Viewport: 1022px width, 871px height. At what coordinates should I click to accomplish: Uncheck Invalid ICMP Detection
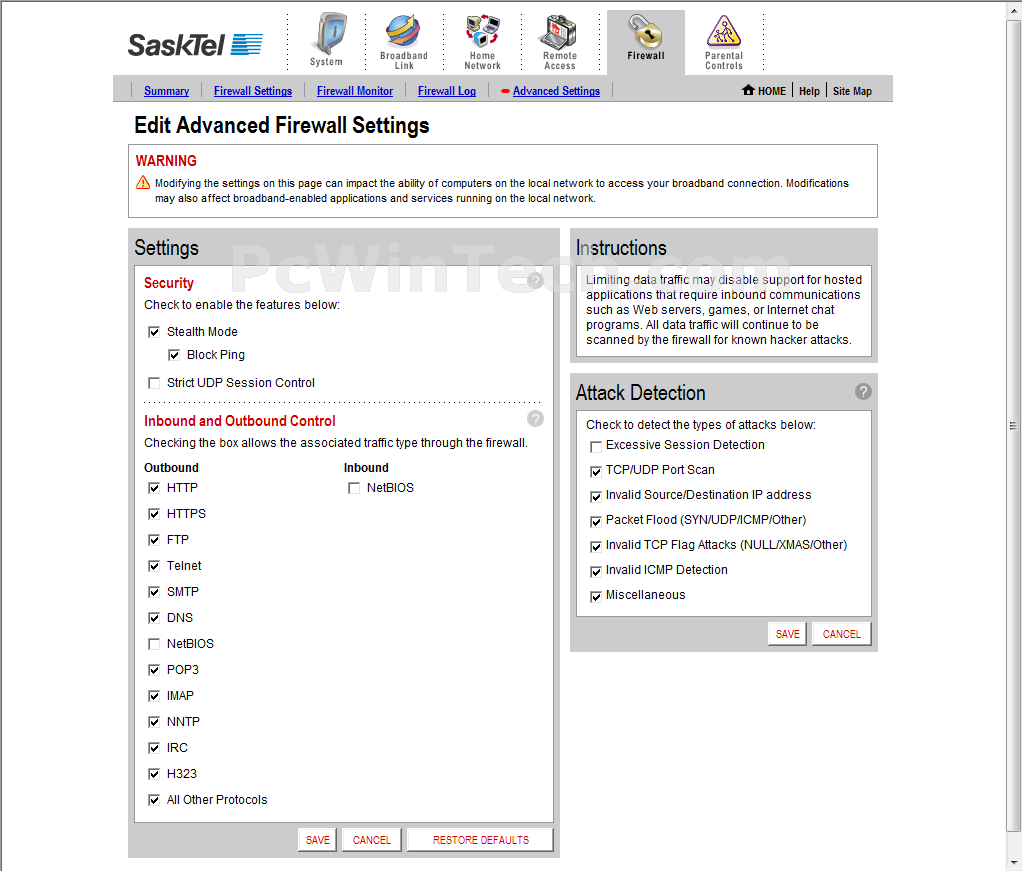pyautogui.click(x=596, y=572)
